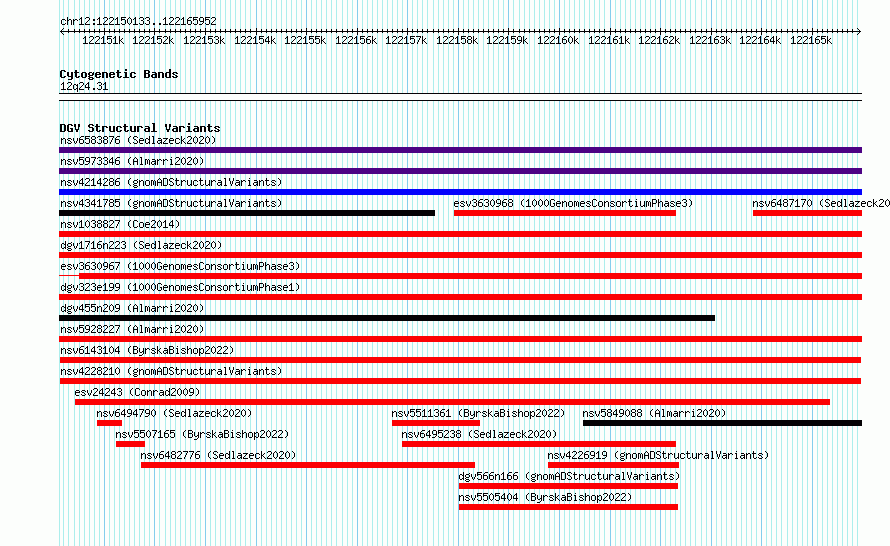Select the 12q24.31 band label
Screen dimensions: 890x546
[x=84, y=86]
